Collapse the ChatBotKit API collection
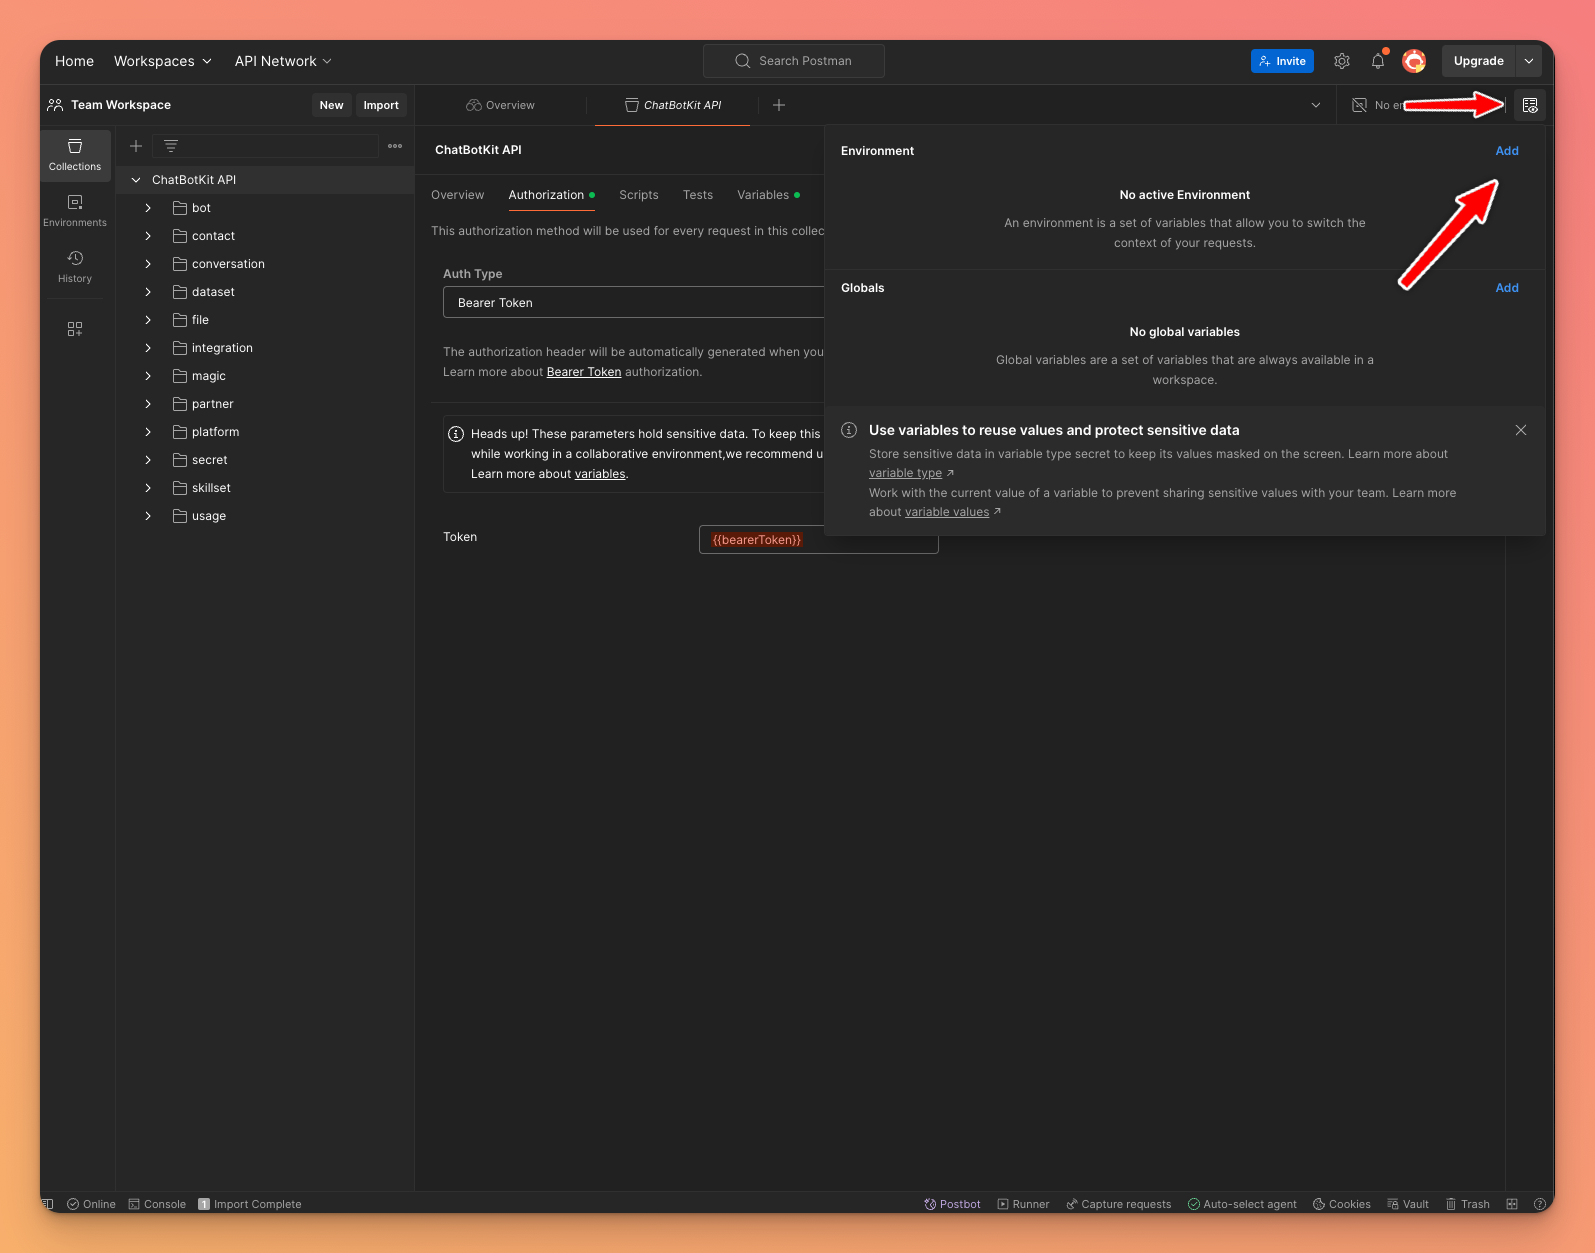Image resolution: width=1595 pixels, height=1253 pixels. pyautogui.click(x=136, y=180)
